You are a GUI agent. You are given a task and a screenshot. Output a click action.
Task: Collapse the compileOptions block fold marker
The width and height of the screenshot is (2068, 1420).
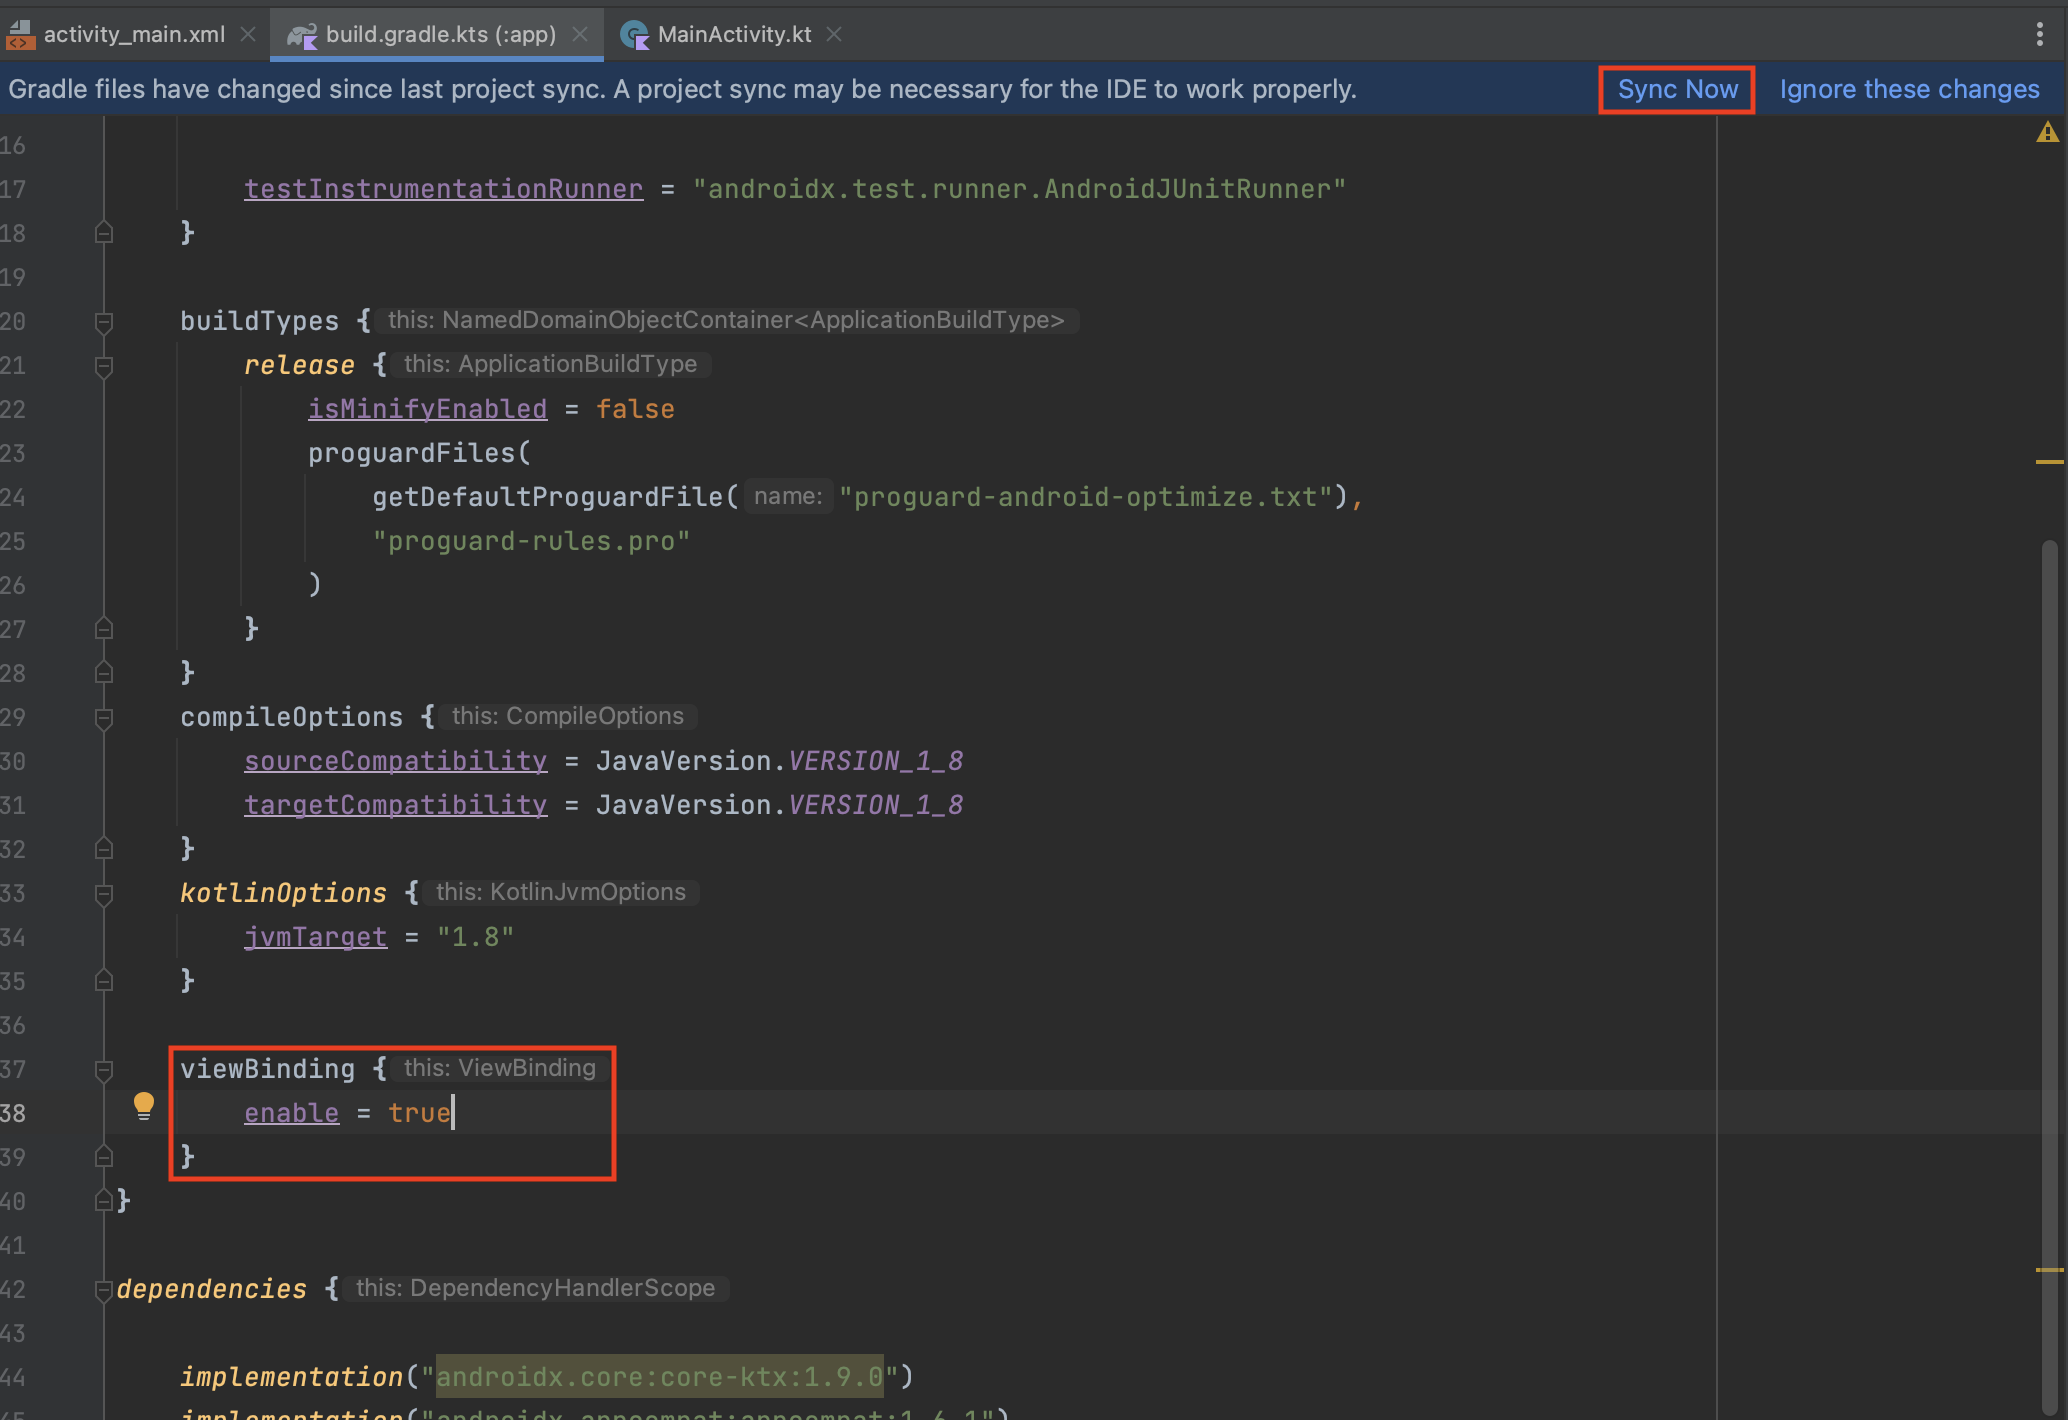click(x=103, y=718)
